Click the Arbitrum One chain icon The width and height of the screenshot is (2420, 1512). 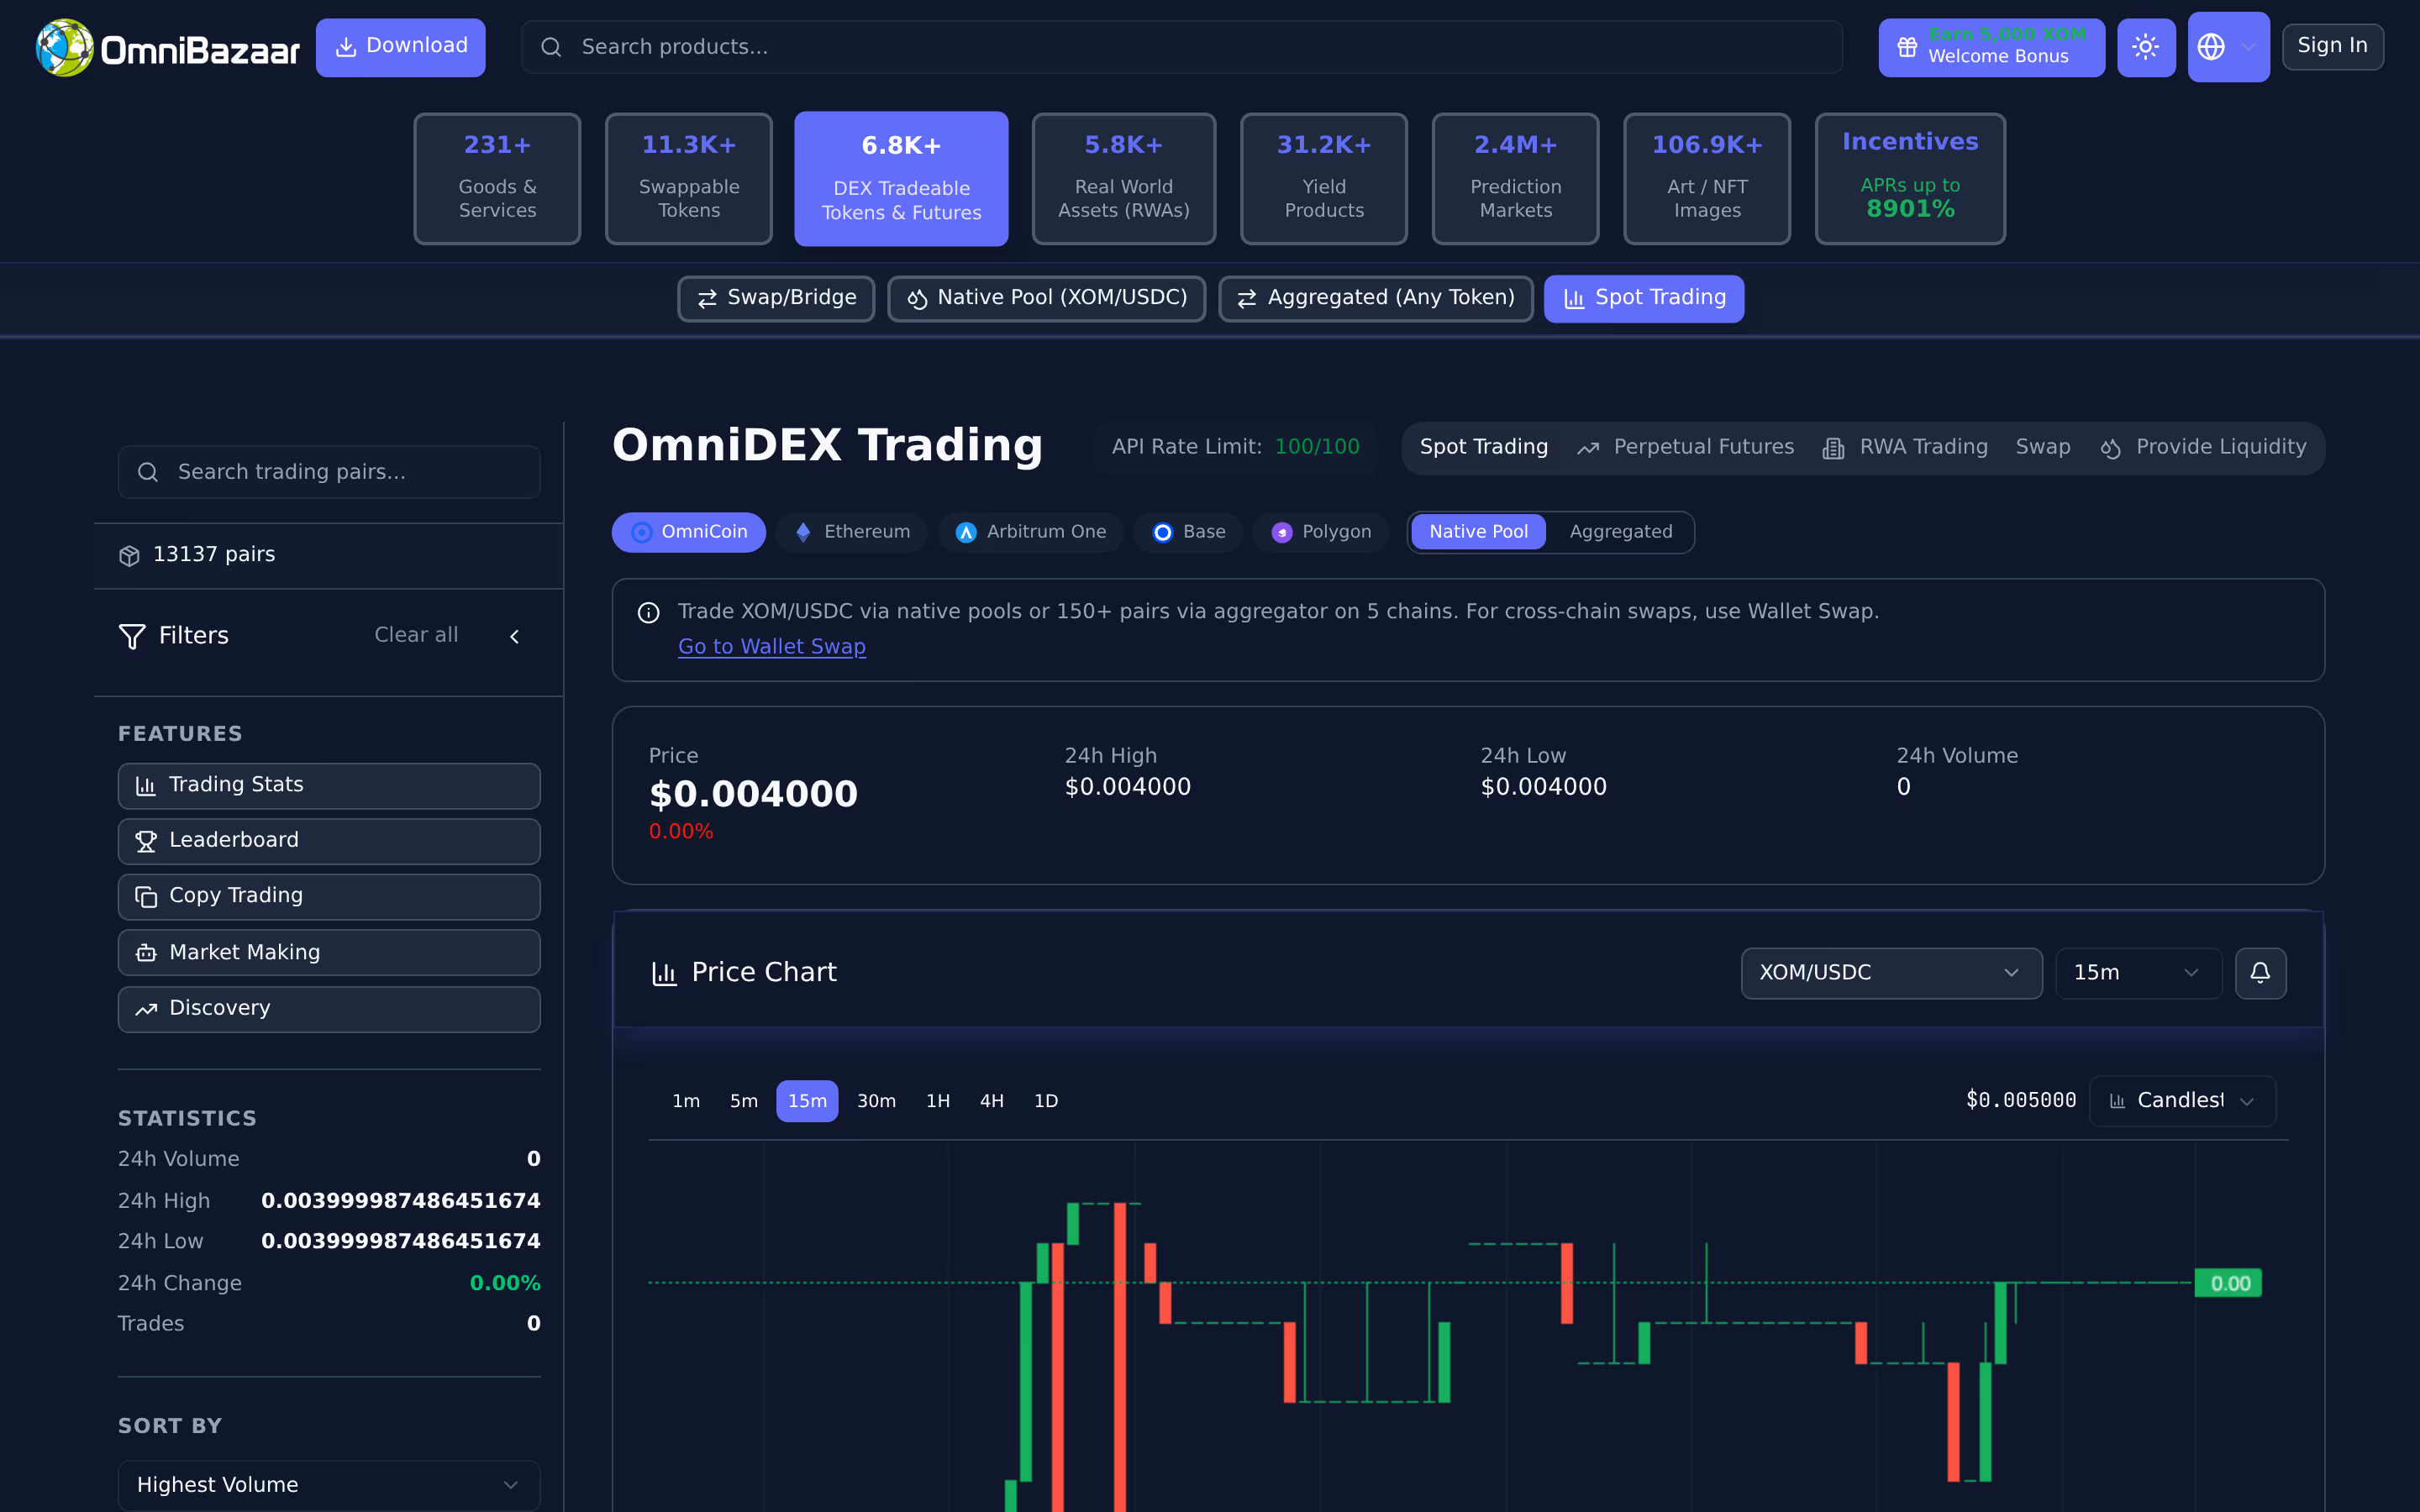click(966, 532)
